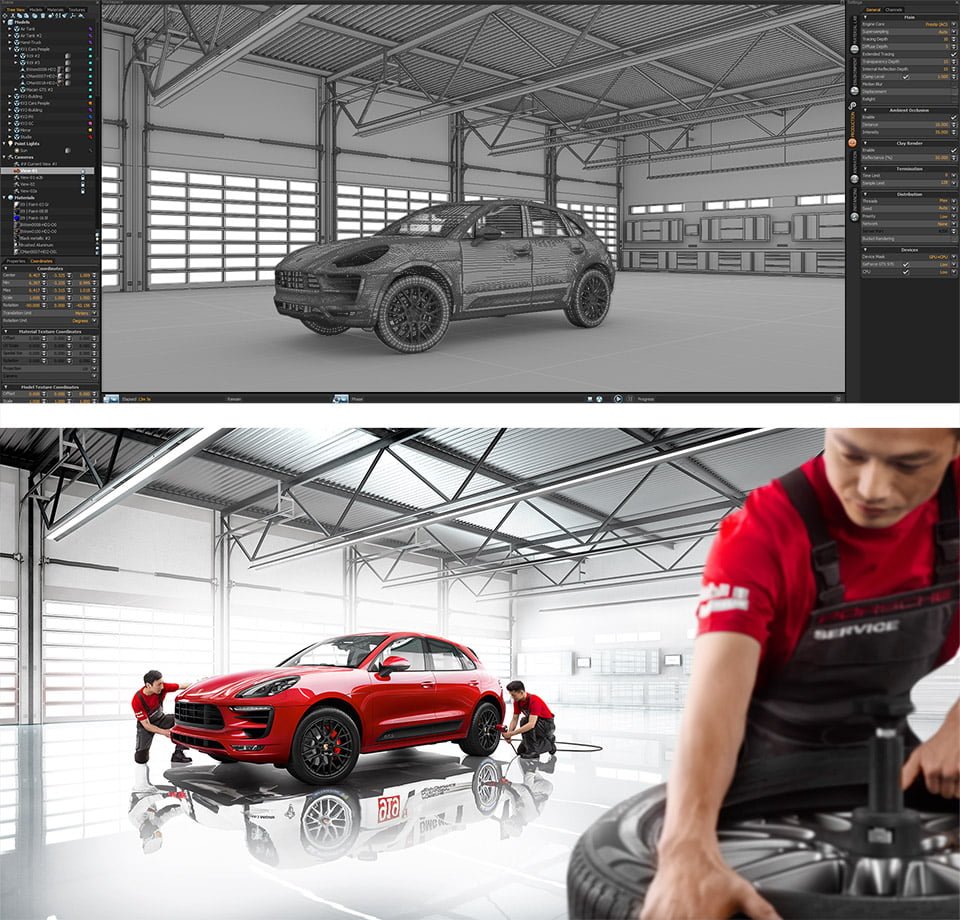Select View-01 camera in the tree
Screen dimensions: 960x920
click(27, 170)
